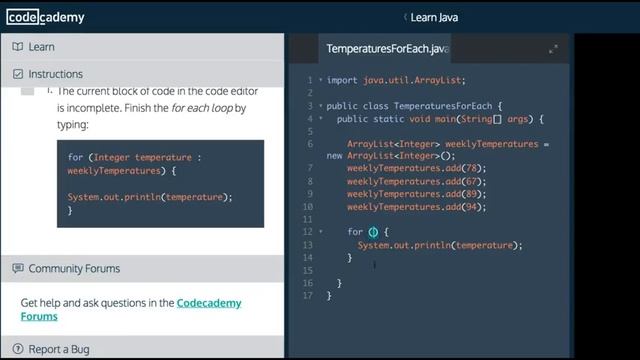This screenshot has width=640, height=360.
Task: Toggle the step 1 instruction checkbox
Action: tap(27, 91)
